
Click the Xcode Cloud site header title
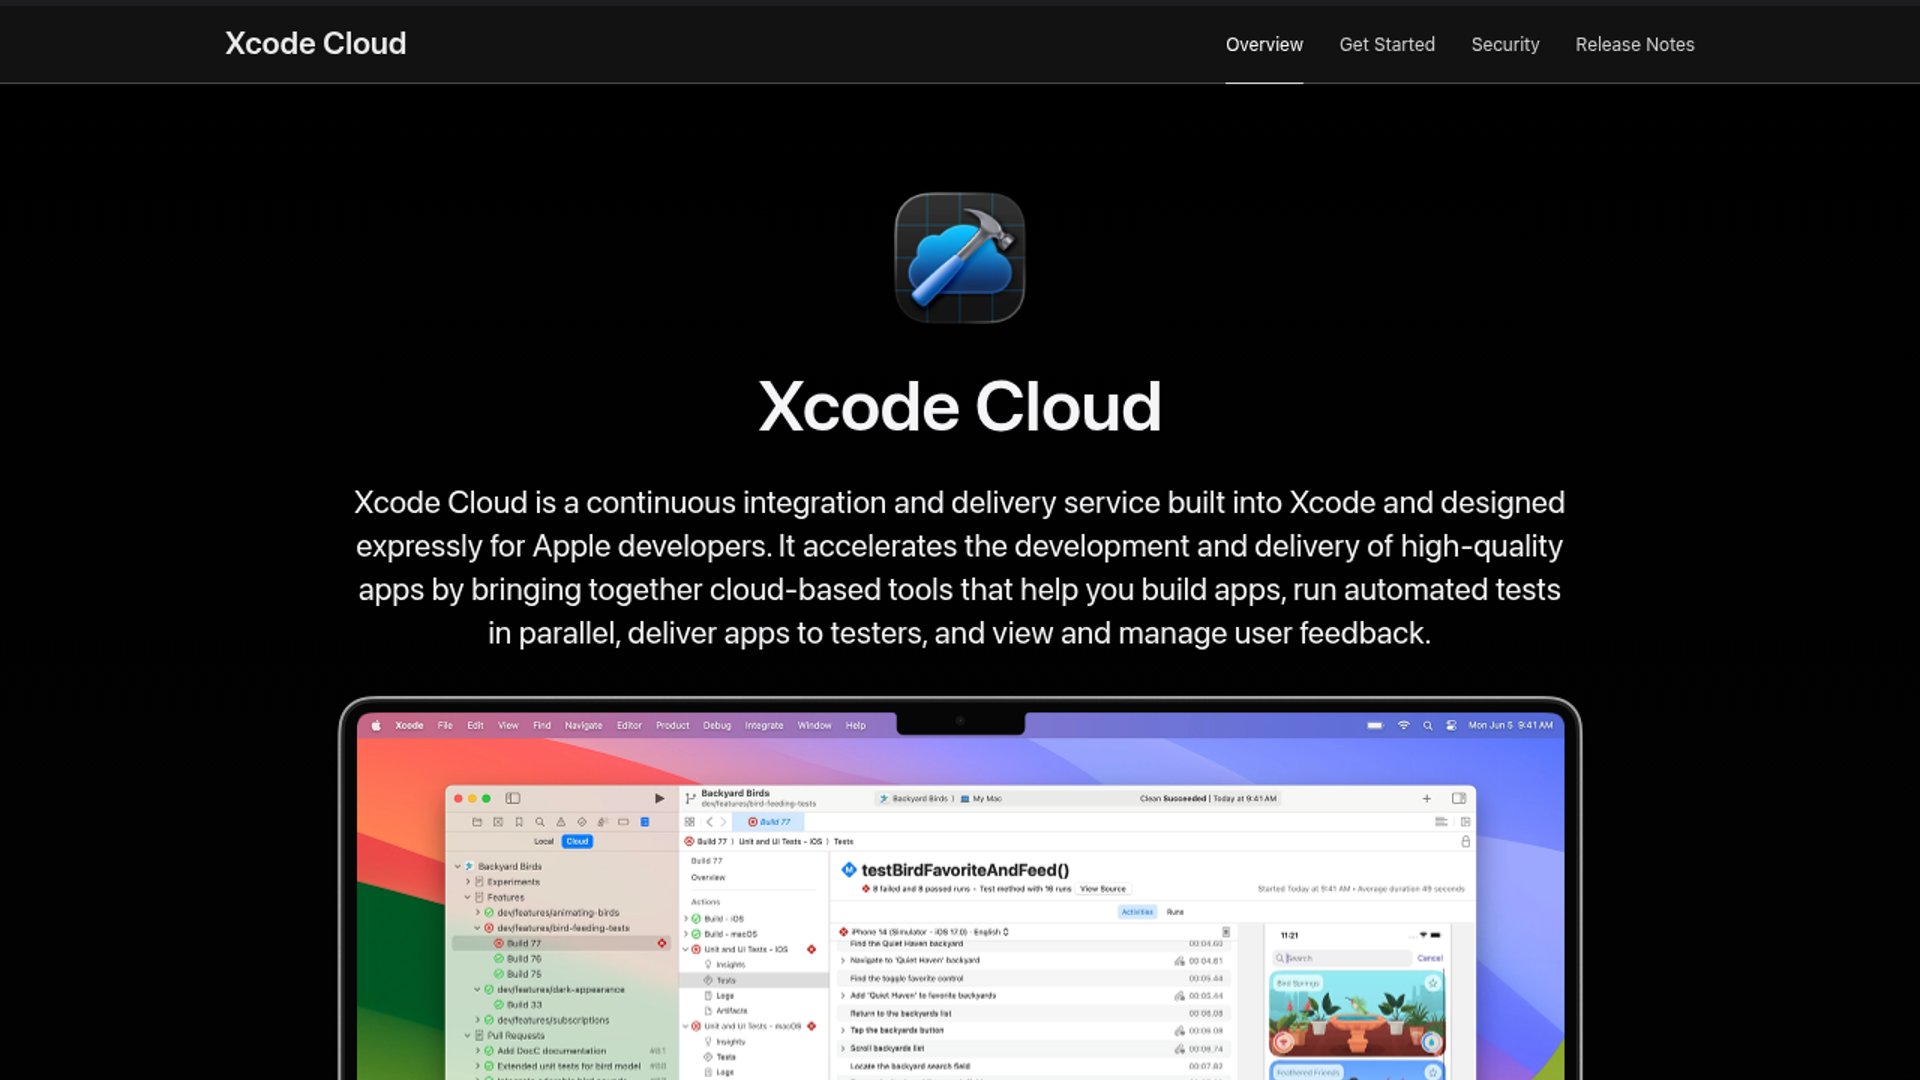316,44
